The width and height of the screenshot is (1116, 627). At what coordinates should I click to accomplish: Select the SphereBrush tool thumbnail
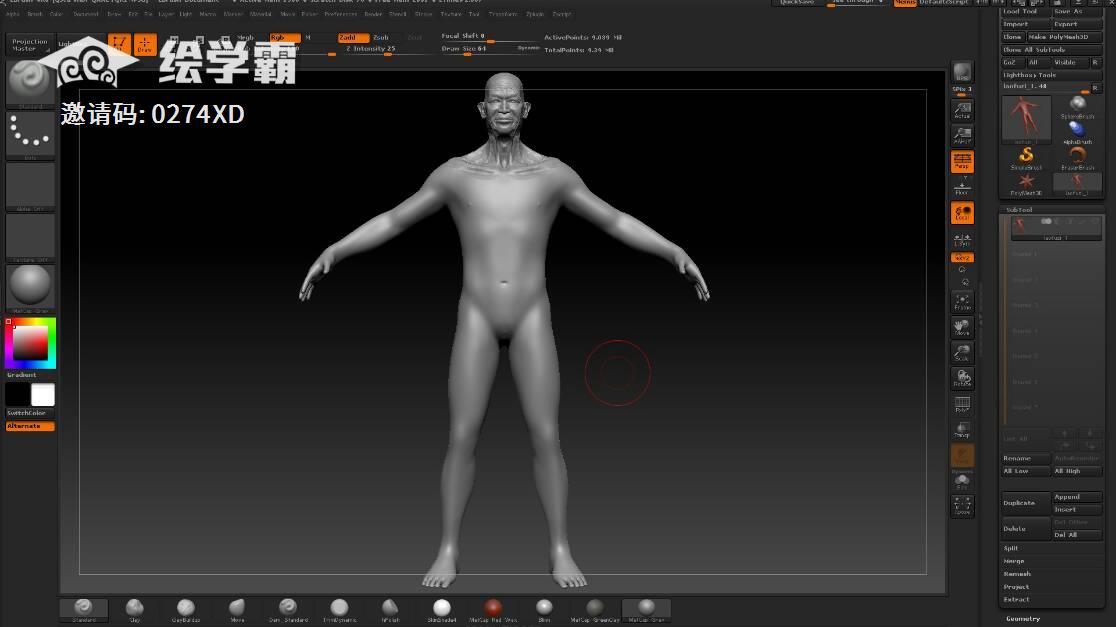click(x=1077, y=107)
